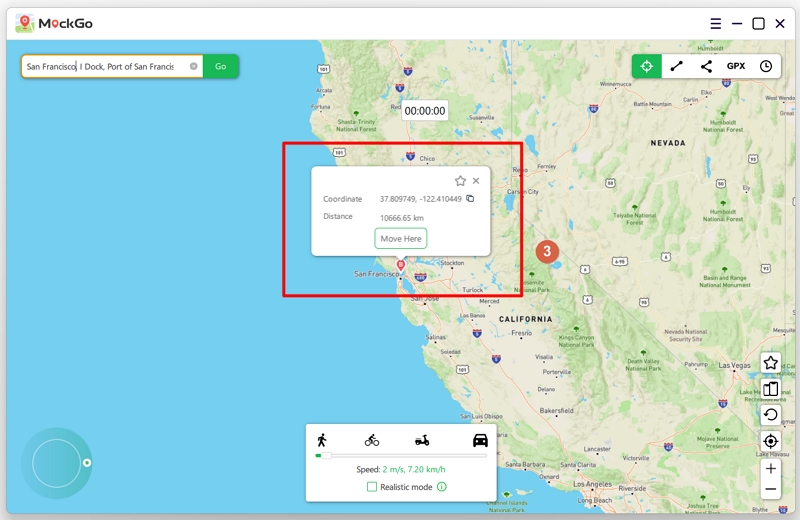The image size is (800, 520).
Task: Center map on current location
Action: pos(770,441)
